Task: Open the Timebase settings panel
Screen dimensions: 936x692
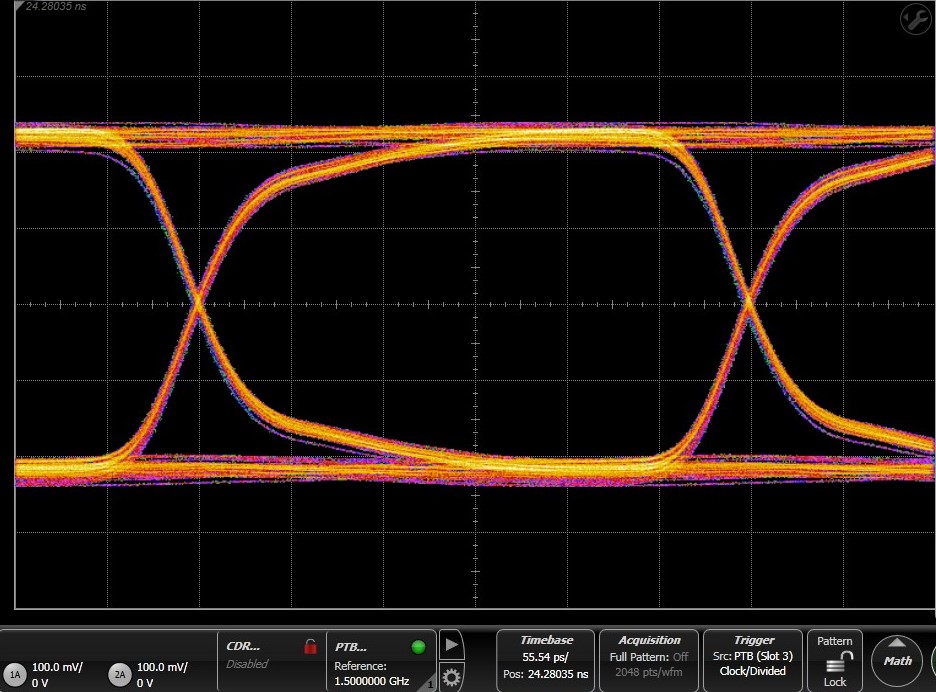Action: (x=546, y=660)
